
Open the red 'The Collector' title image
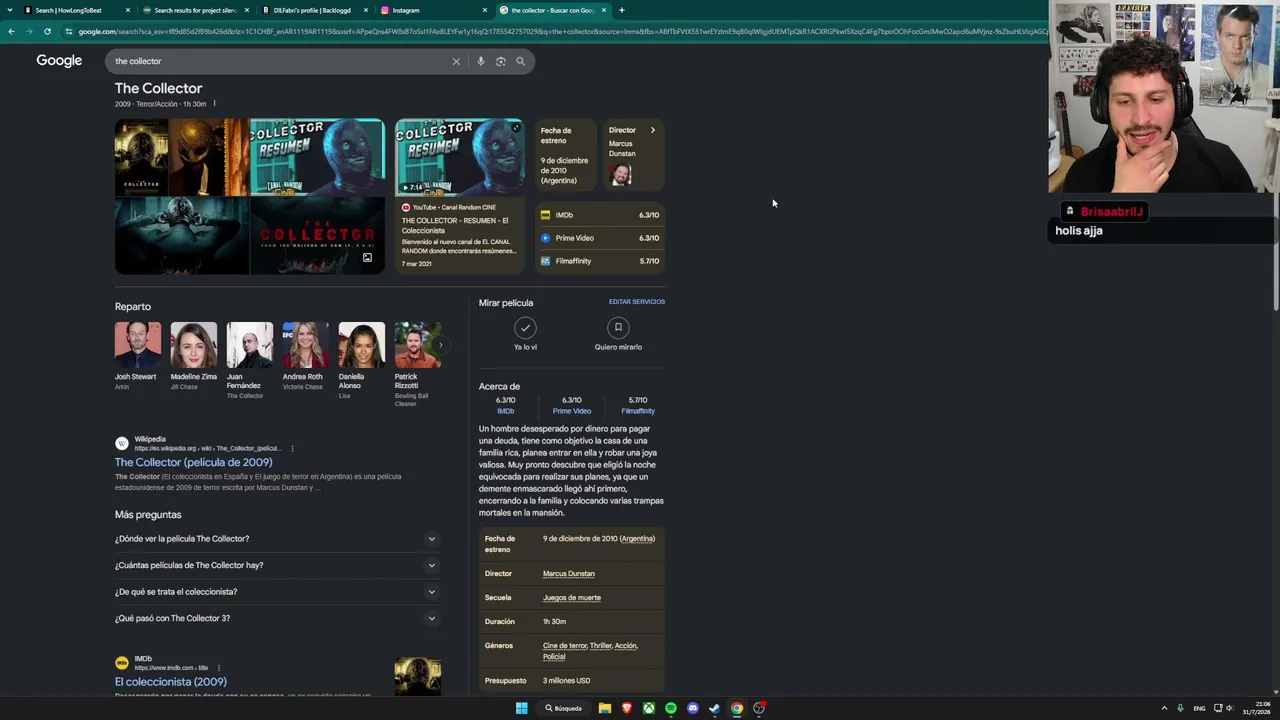(x=317, y=236)
